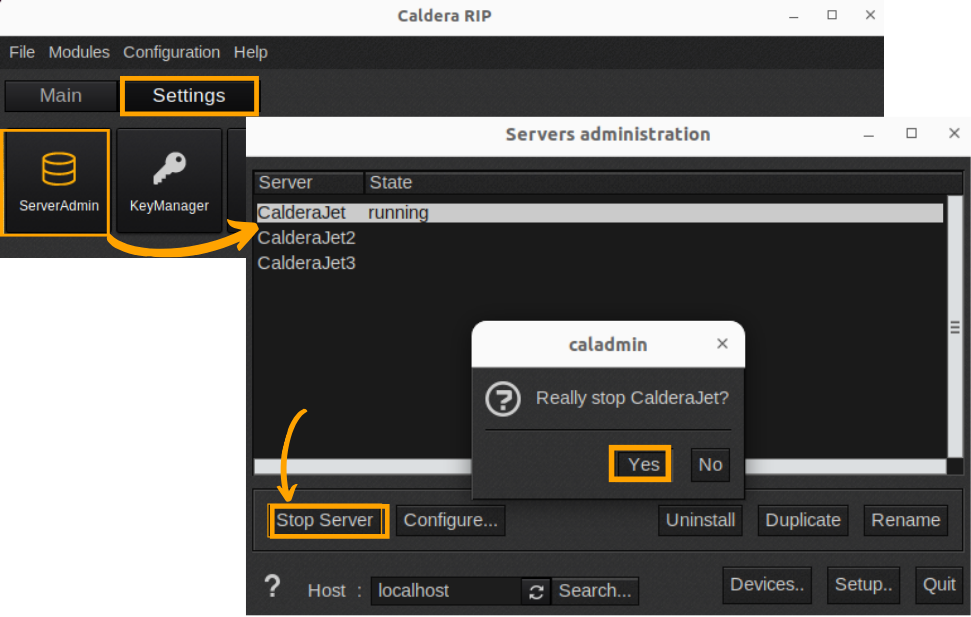The image size is (971, 617).
Task: Open the Devices panel
Action: tap(767, 584)
